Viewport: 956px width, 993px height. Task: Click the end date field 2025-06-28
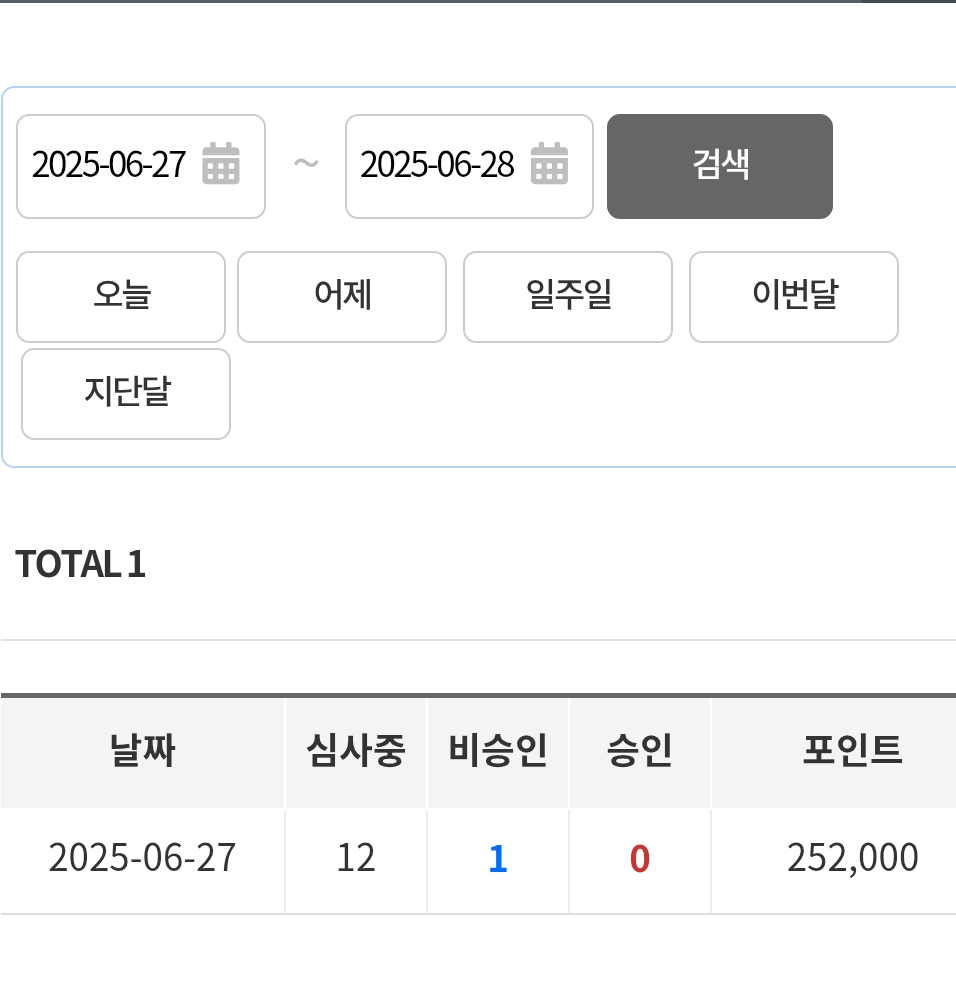click(x=469, y=167)
